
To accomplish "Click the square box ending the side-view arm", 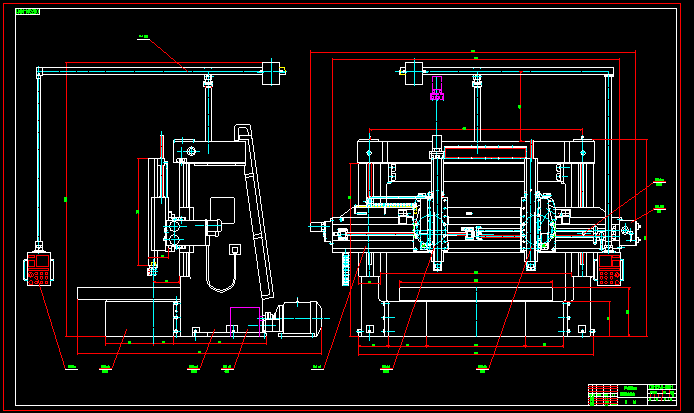I will click(x=270, y=73).
